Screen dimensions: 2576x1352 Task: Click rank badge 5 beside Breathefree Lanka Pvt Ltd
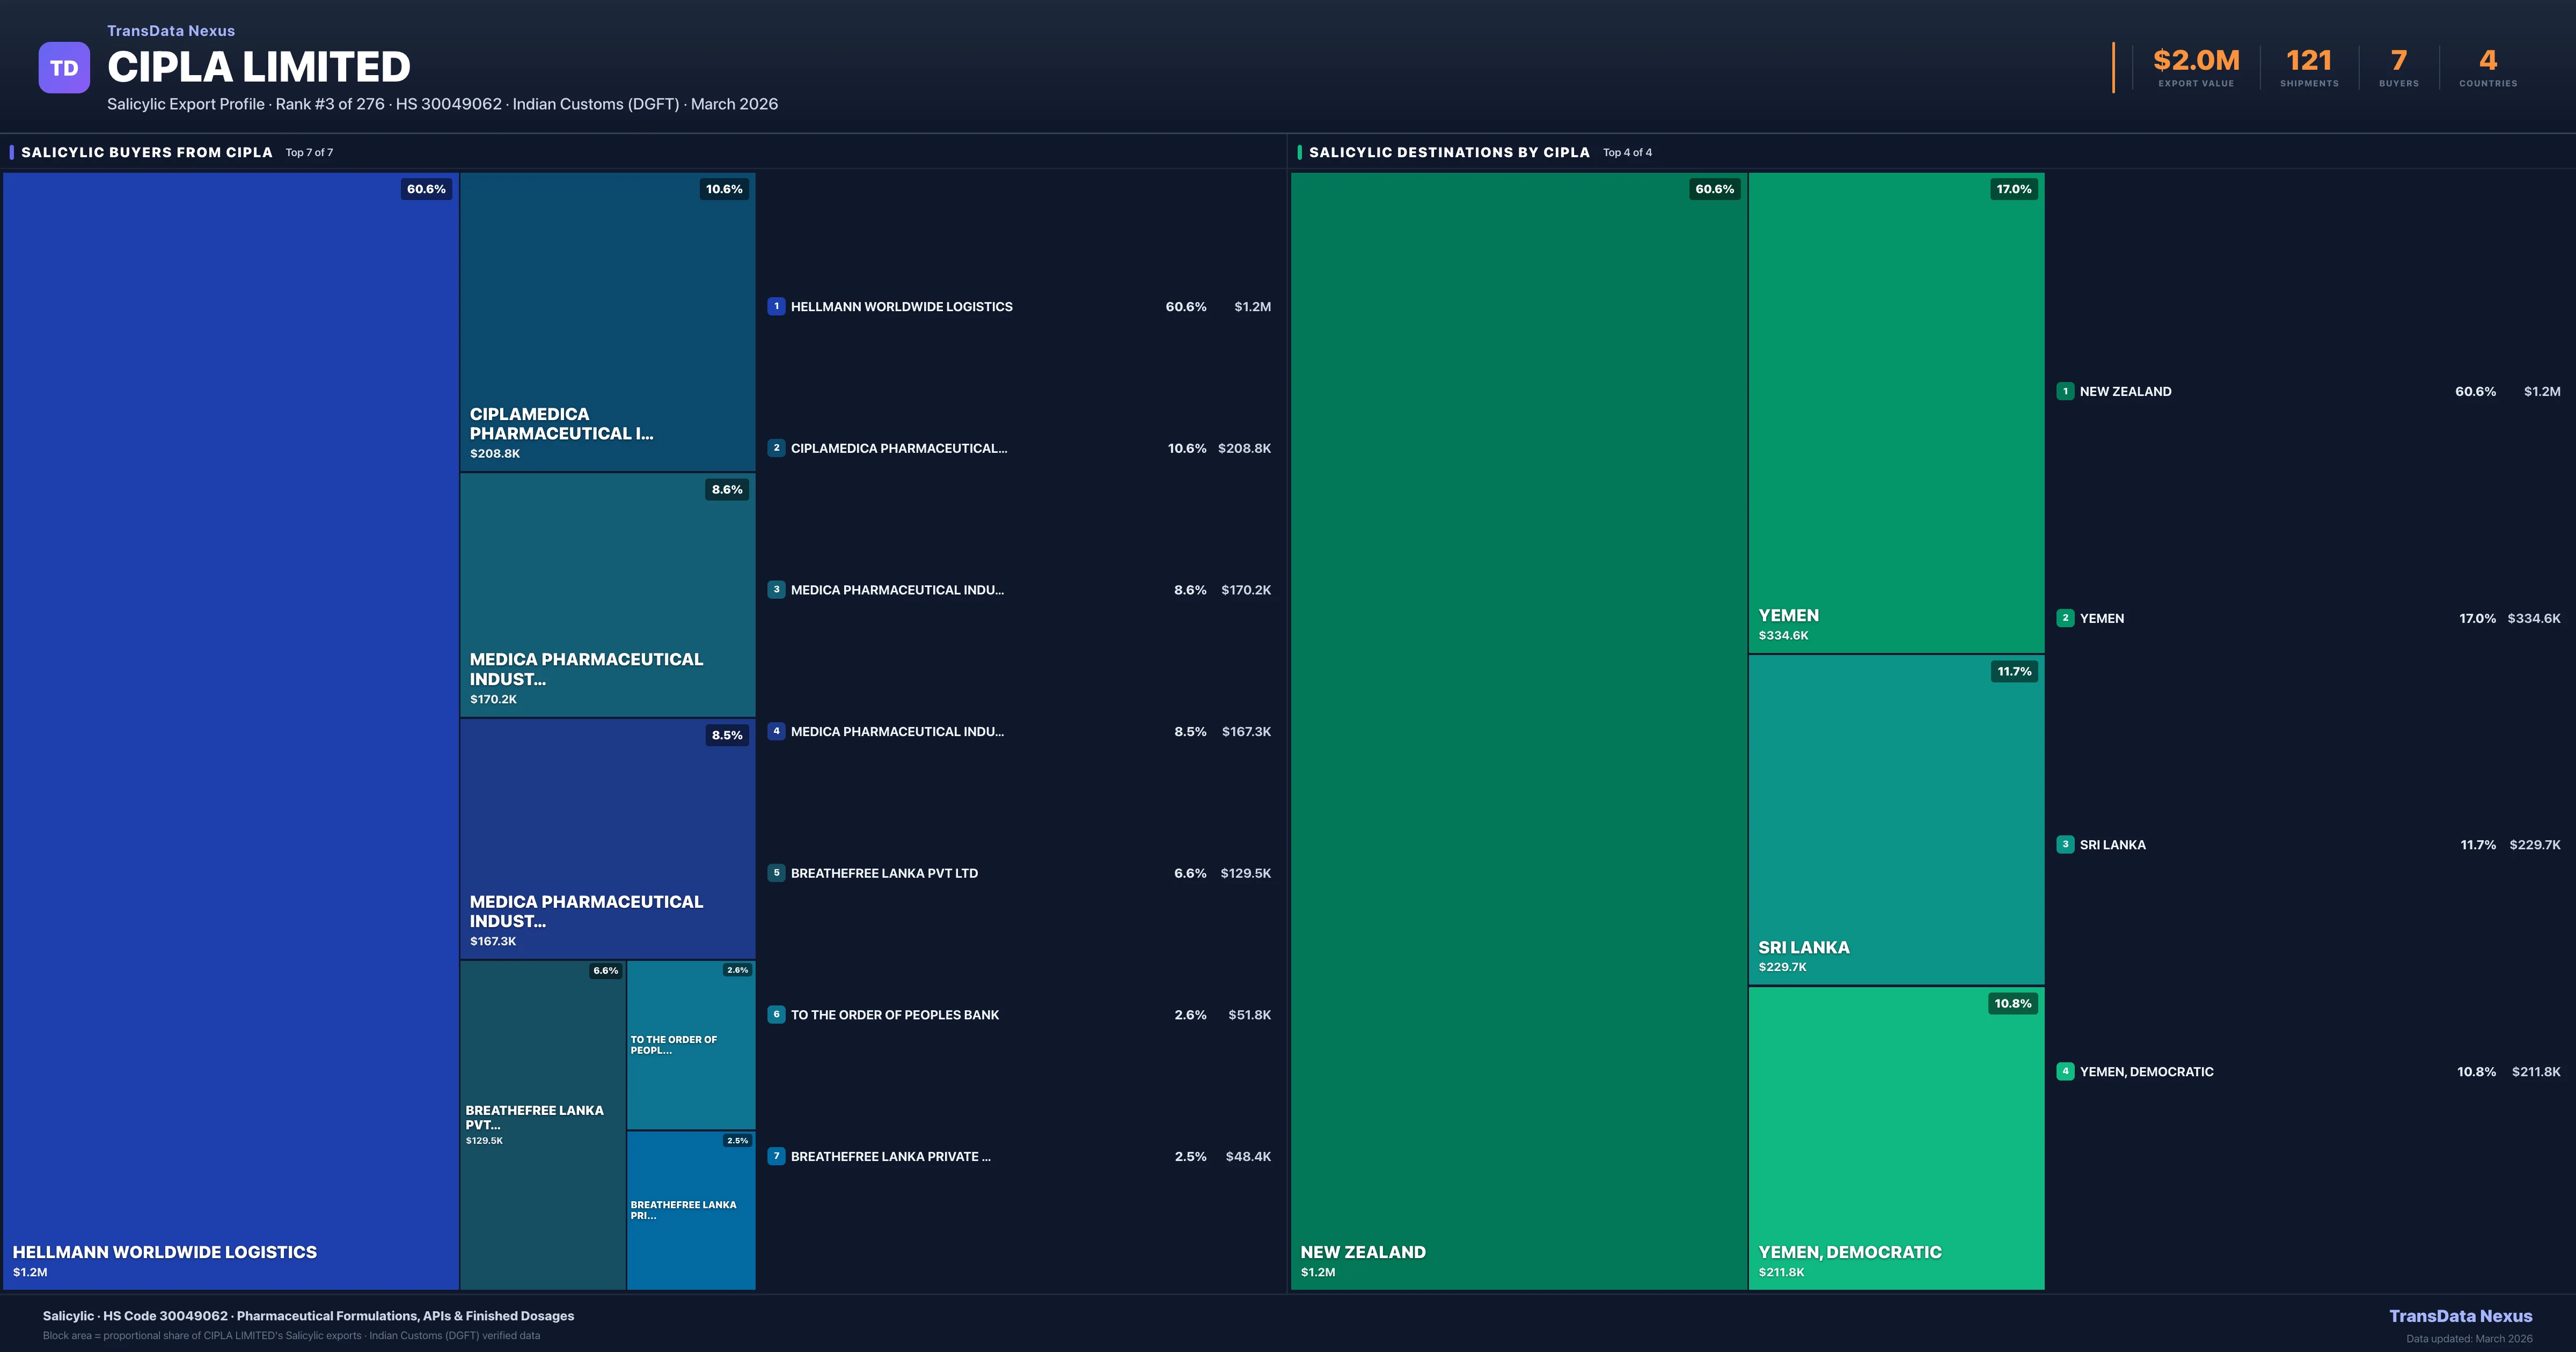[x=776, y=873]
